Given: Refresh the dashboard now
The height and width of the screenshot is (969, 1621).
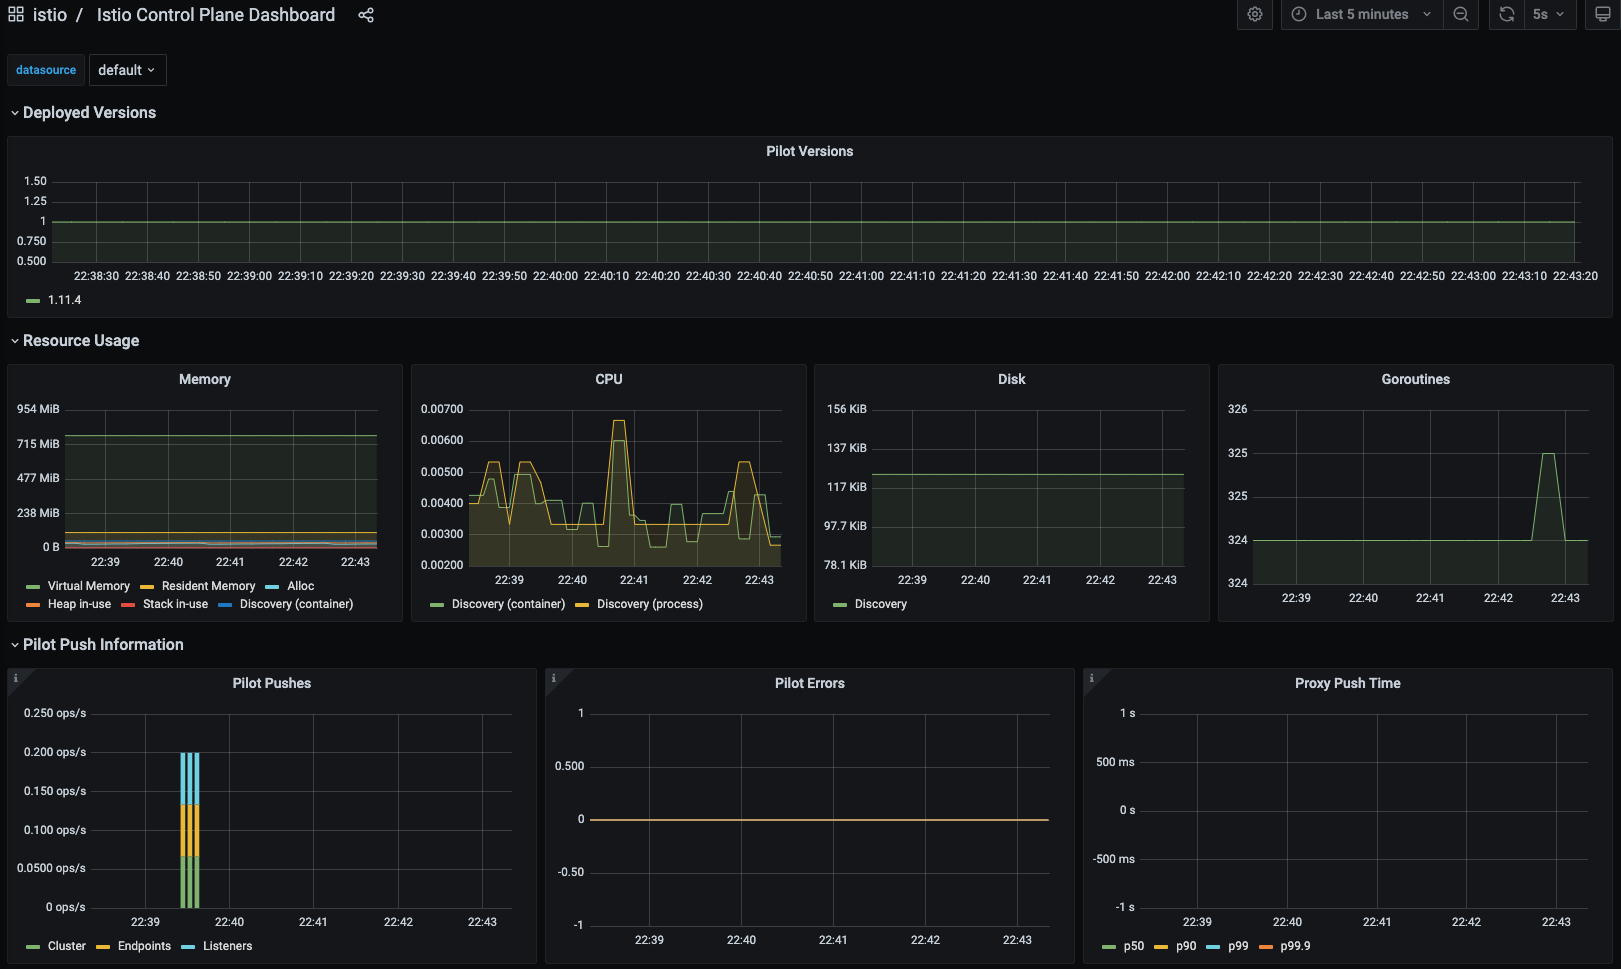Looking at the screenshot, I should click(x=1507, y=14).
